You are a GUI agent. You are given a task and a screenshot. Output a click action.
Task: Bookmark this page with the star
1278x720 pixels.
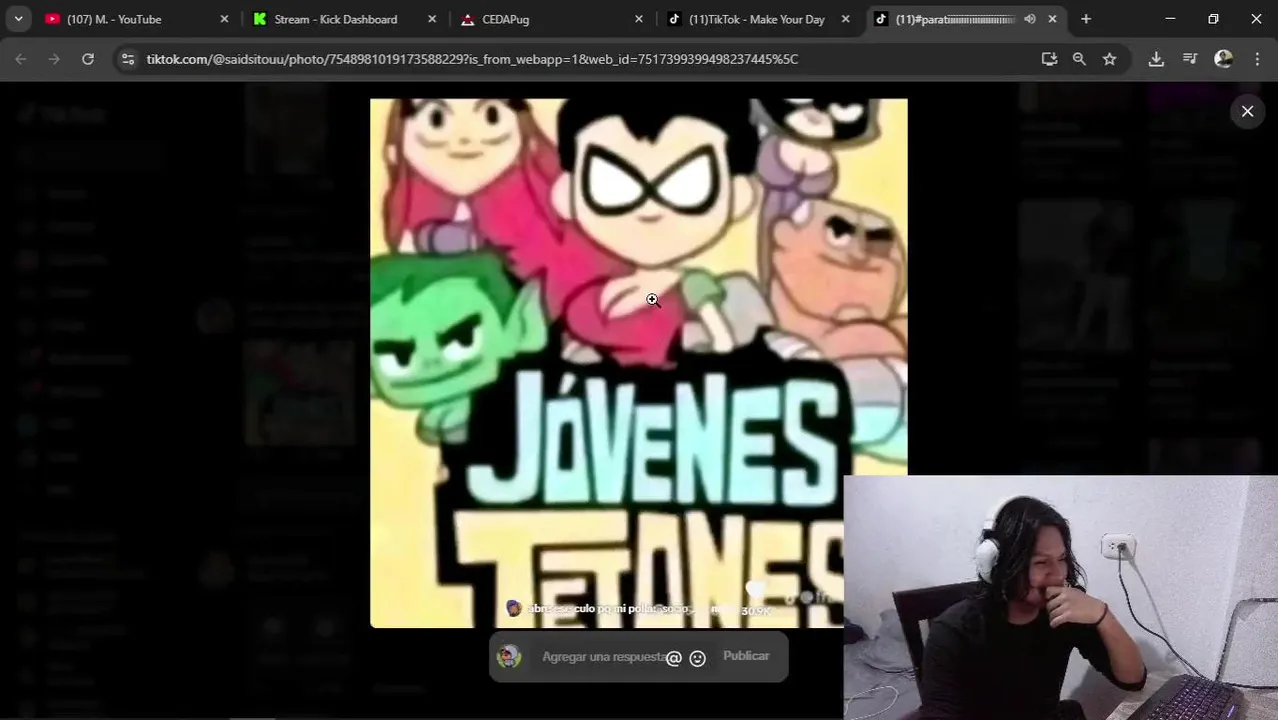(x=1109, y=59)
